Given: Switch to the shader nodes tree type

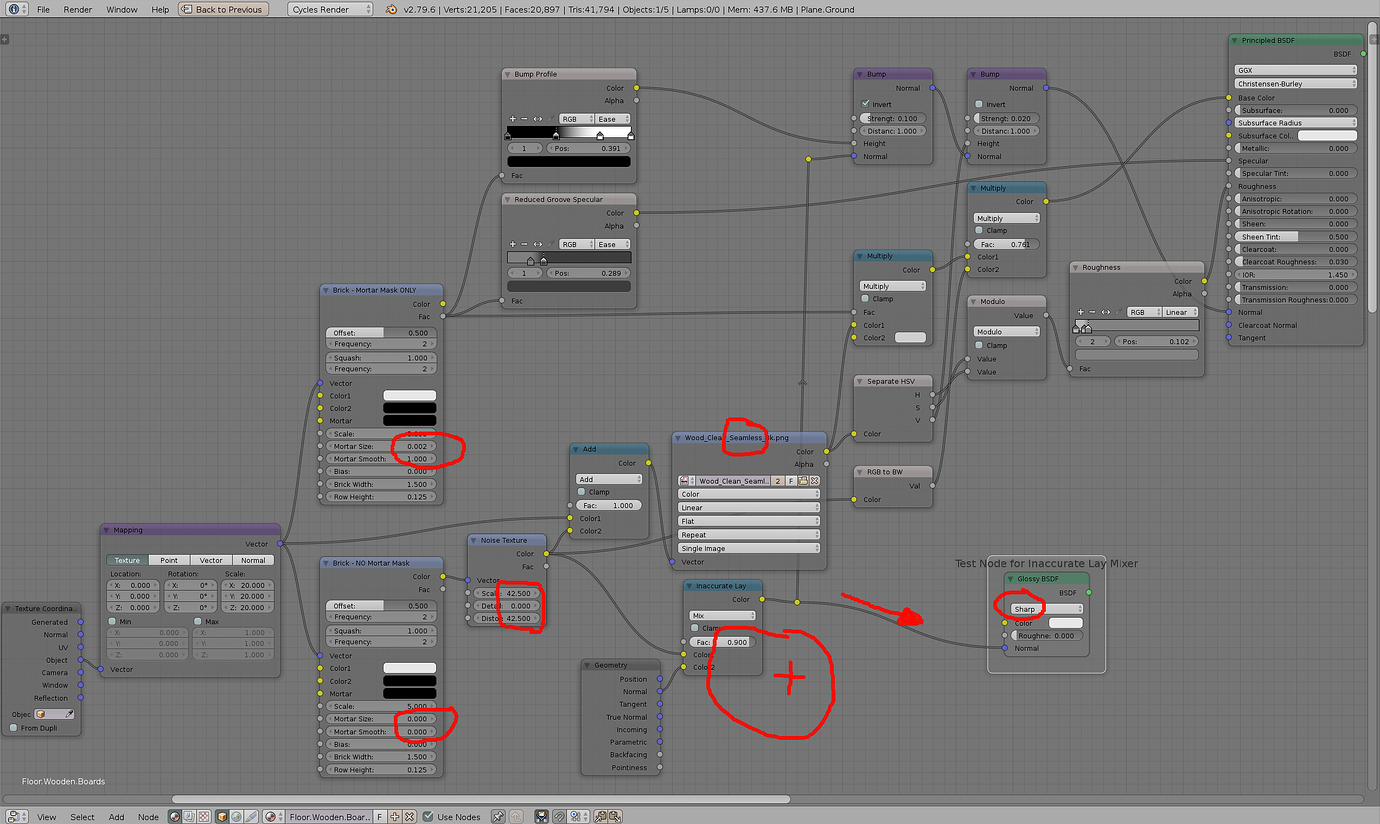Looking at the screenshot, I should [174, 816].
